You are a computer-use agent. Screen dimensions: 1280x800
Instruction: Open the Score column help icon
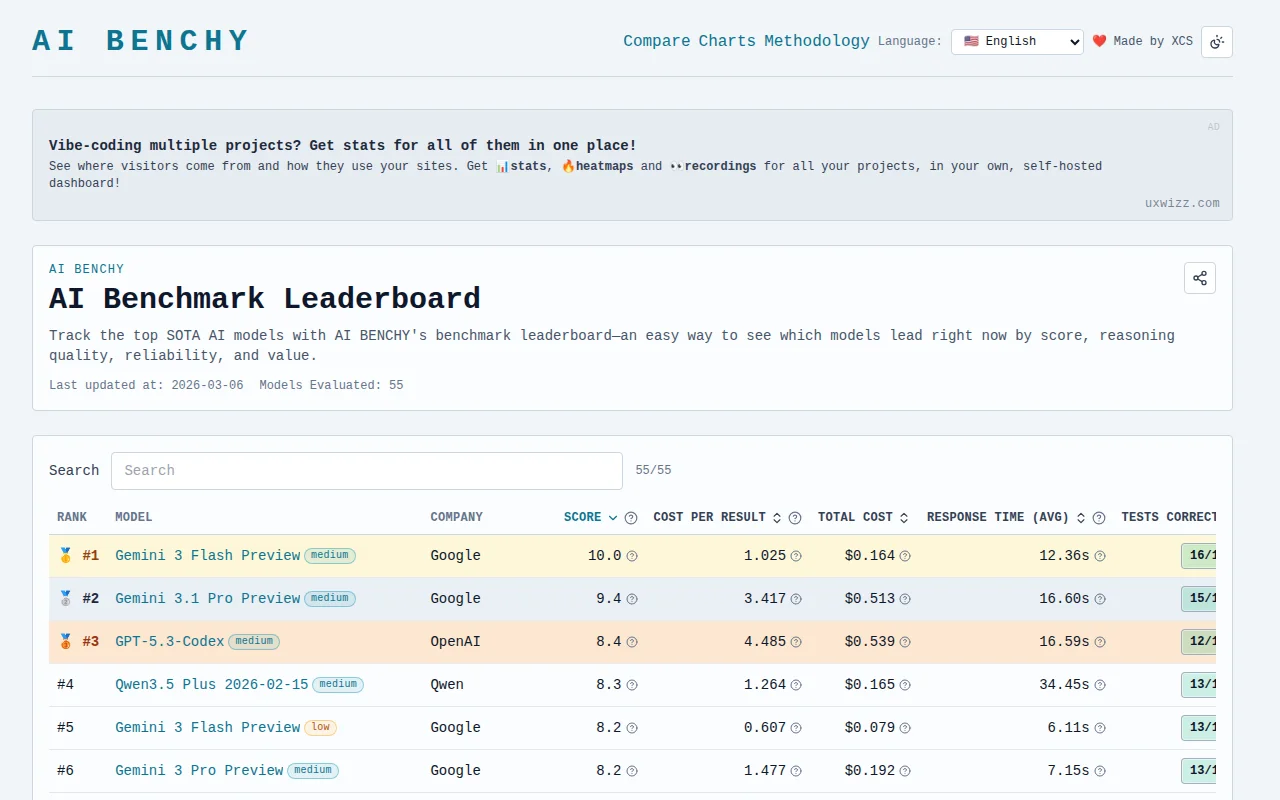(631, 518)
